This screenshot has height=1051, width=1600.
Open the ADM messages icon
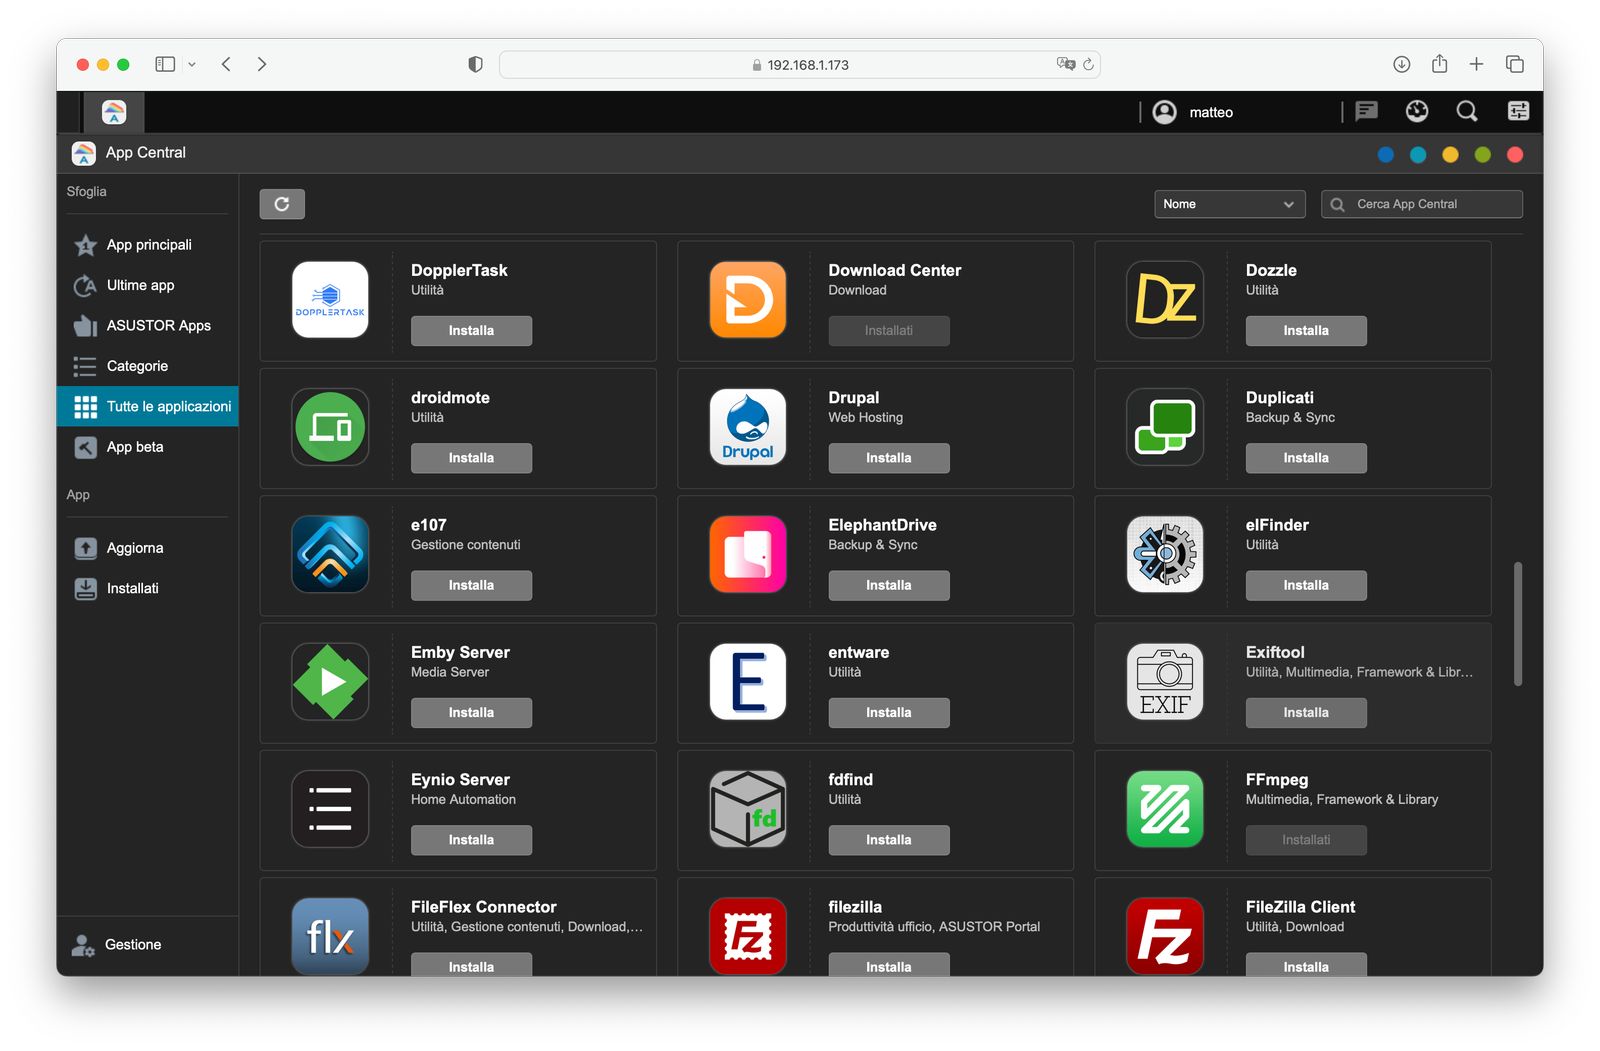coord(1366,111)
